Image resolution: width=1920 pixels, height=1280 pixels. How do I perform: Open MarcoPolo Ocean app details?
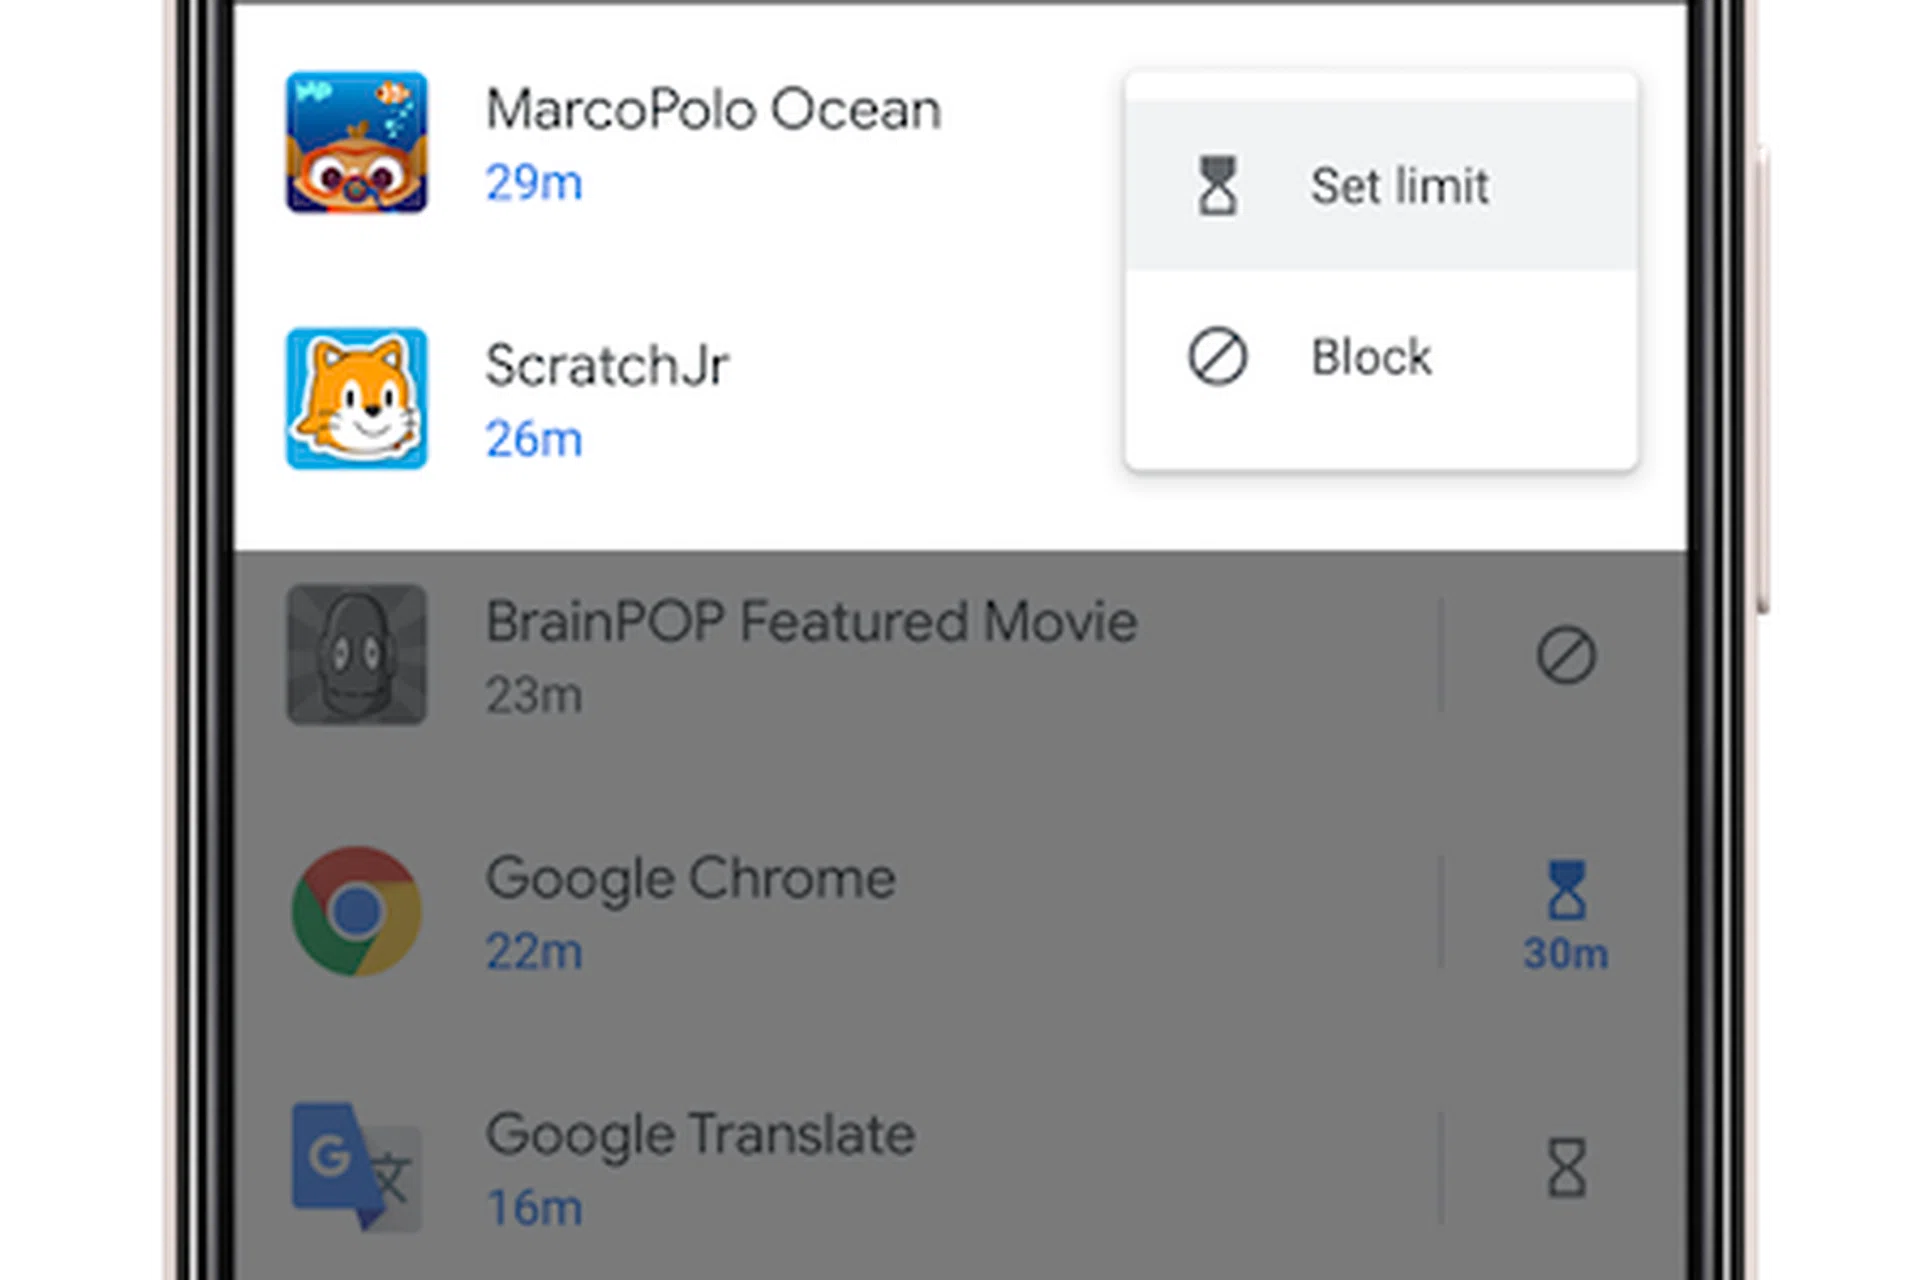coord(713,109)
